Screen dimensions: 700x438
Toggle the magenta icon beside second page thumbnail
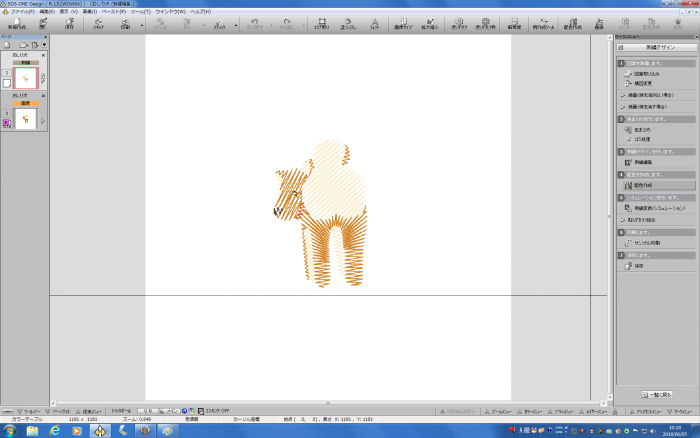pyautogui.click(x=6, y=122)
